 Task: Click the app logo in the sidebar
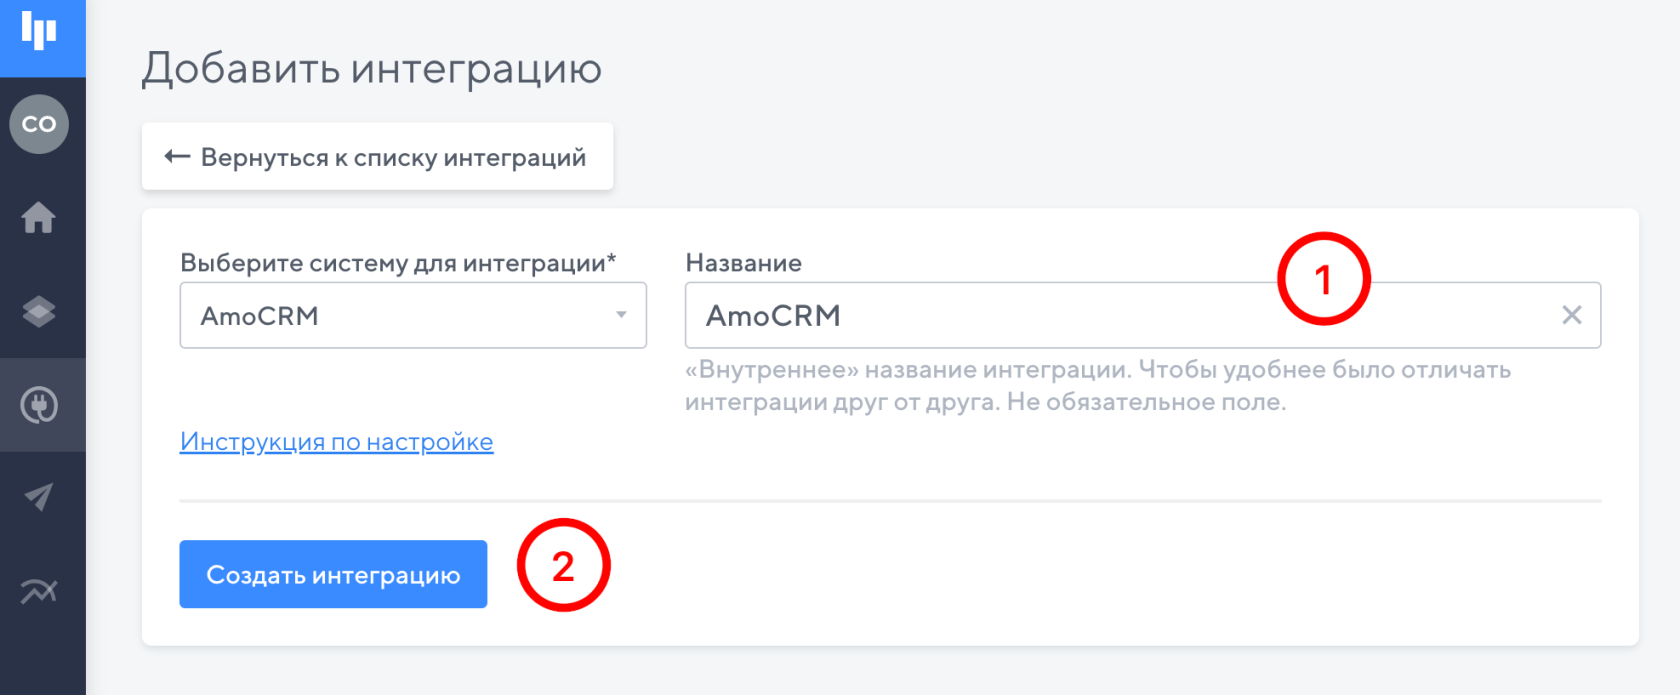point(40,32)
